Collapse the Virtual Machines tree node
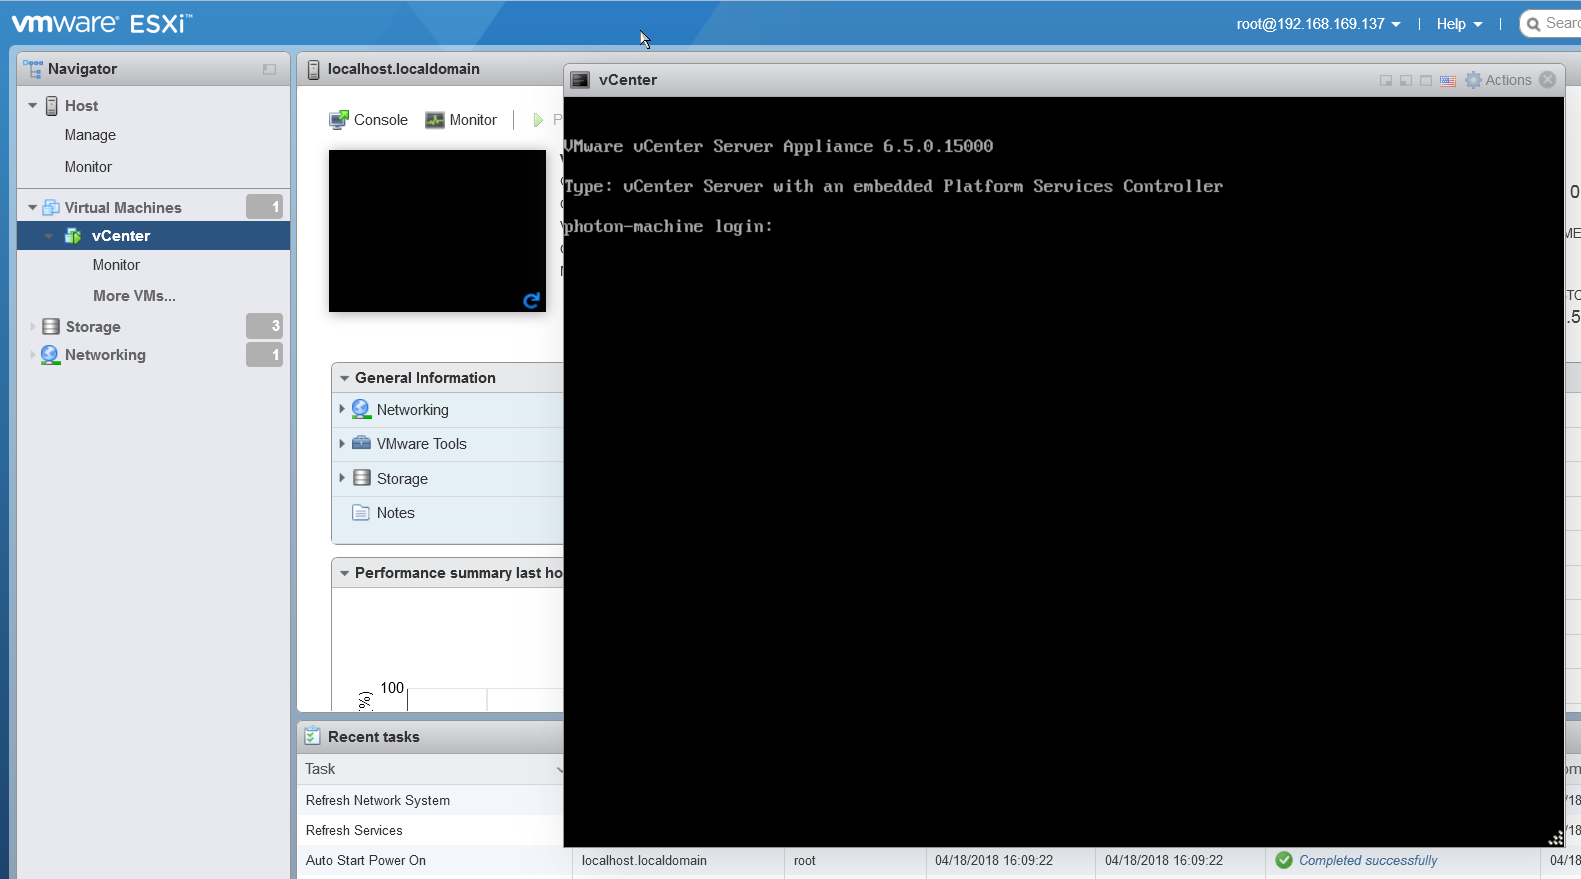Image resolution: width=1581 pixels, height=879 pixels. [x=33, y=208]
